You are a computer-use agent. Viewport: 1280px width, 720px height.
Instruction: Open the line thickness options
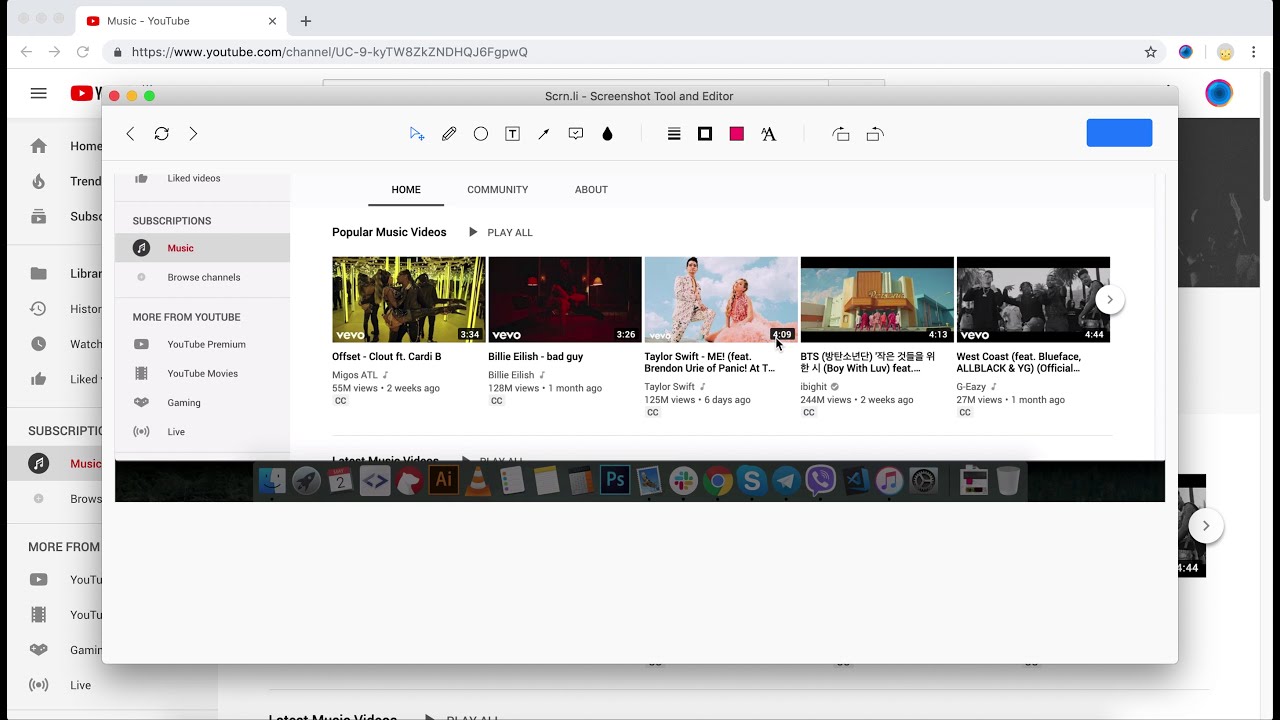(674, 134)
